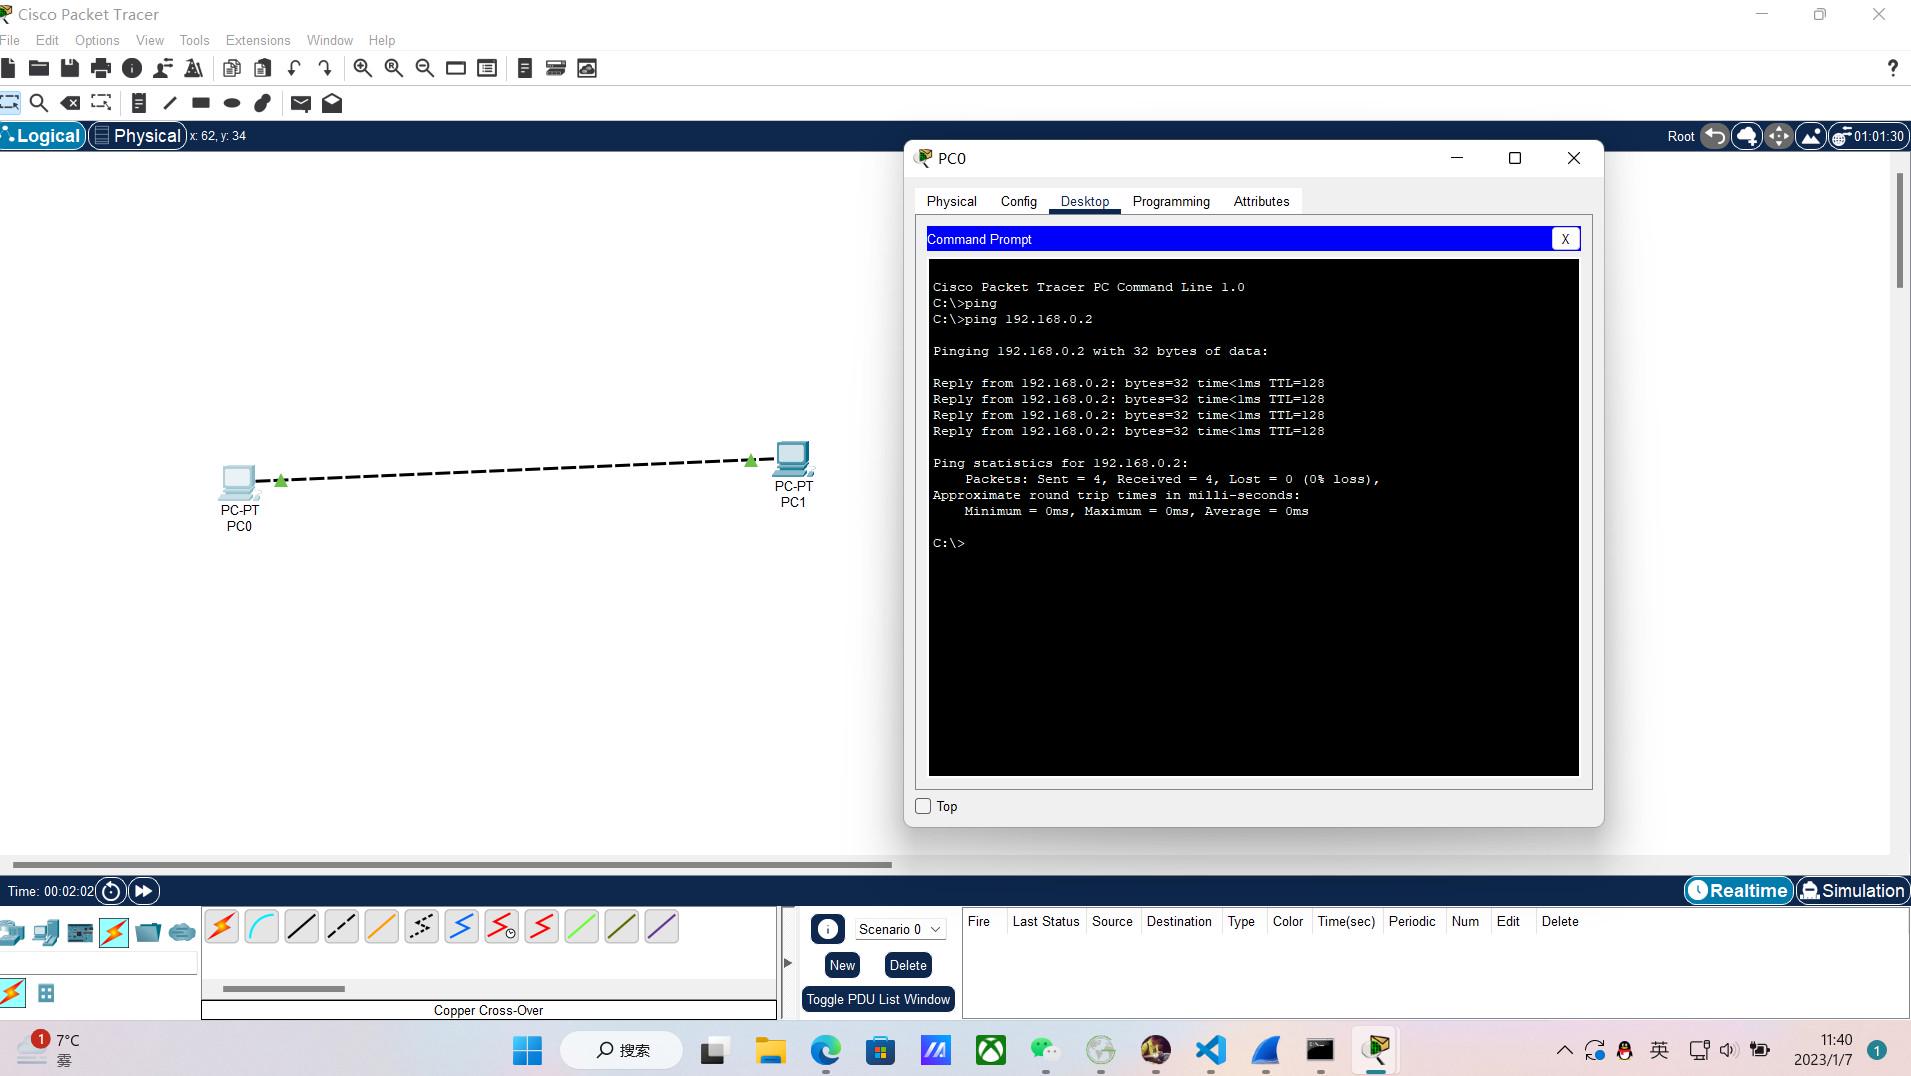Switch to the Config tab of PC0
Image resolution: width=1911 pixels, height=1076 pixels.
[x=1018, y=201]
